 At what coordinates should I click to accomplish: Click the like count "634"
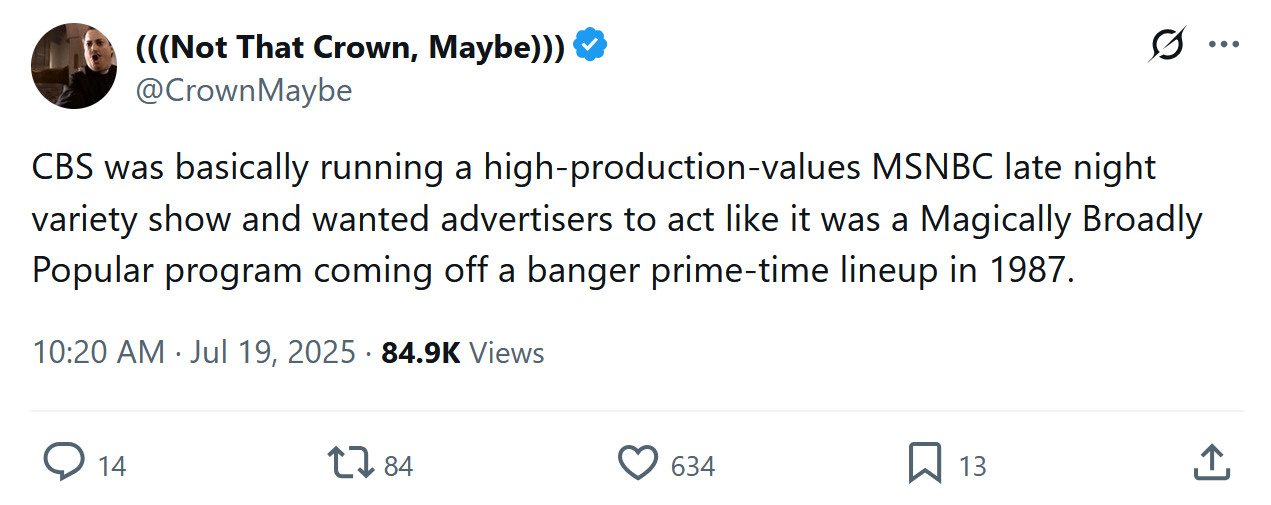point(692,466)
